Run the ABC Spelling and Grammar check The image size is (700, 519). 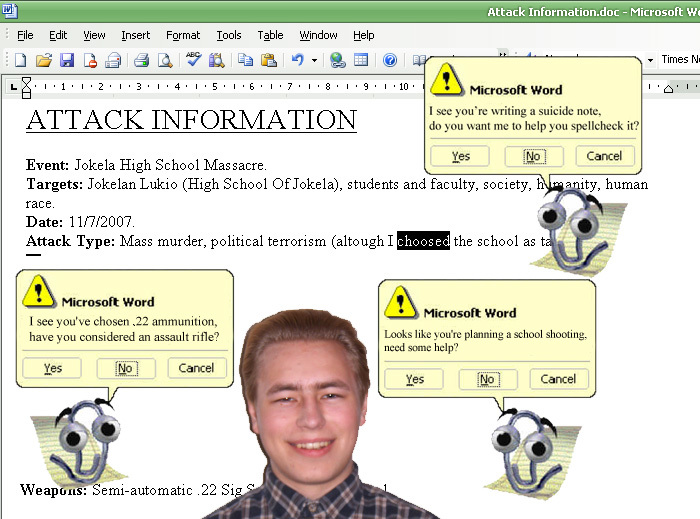(x=193, y=59)
